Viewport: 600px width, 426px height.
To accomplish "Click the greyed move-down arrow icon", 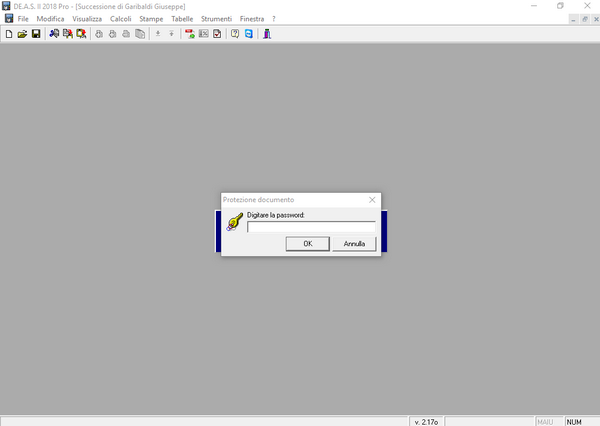I will pos(158,34).
